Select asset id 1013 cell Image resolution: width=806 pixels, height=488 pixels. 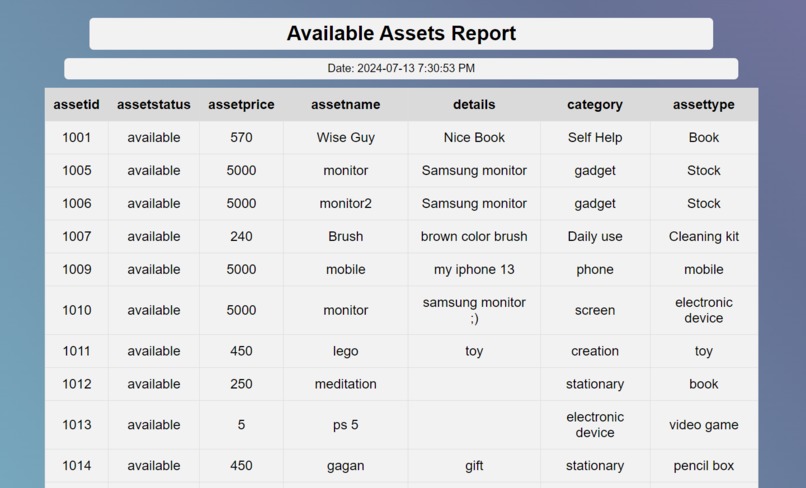tap(77, 425)
